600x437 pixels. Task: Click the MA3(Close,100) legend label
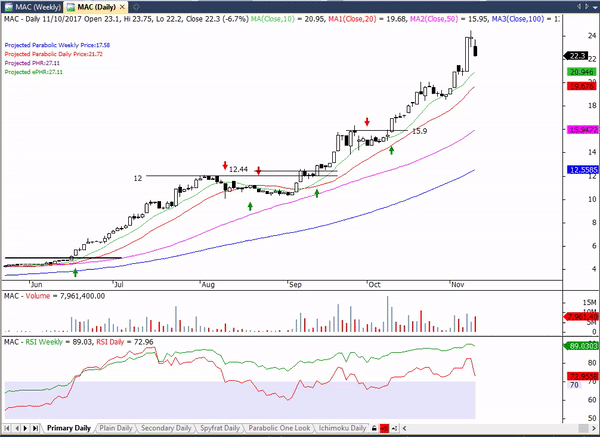click(517, 19)
